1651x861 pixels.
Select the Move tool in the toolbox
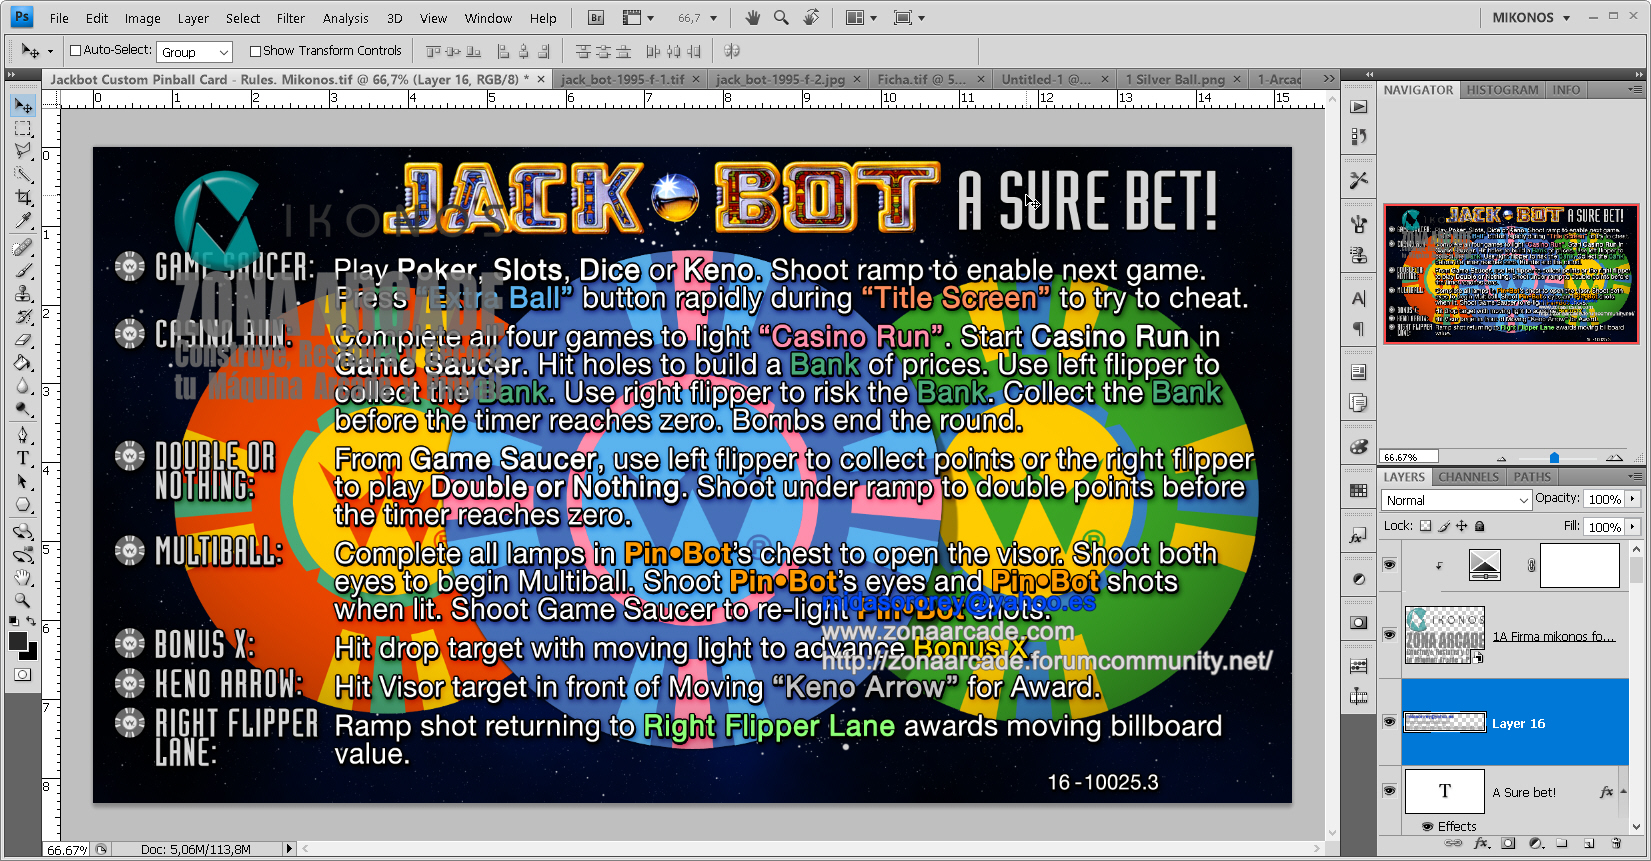pos(23,105)
